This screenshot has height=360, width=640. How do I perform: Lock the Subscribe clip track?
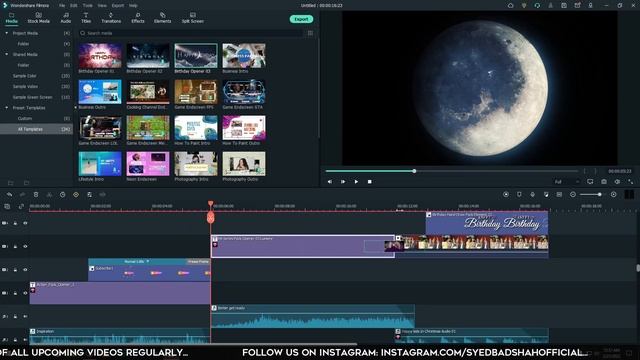click(x=16, y=270)
